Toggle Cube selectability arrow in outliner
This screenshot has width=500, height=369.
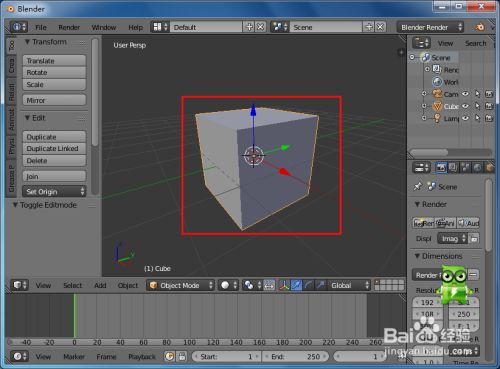click(x=477, y=106)
